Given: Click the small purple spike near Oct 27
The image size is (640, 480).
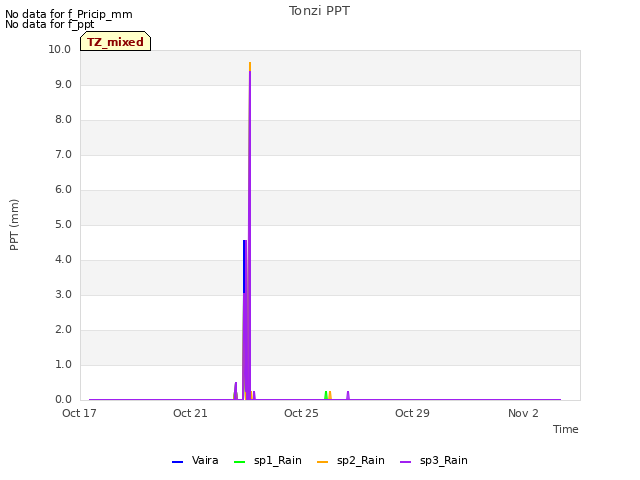Looking at the screenshot, I should point(348,395).
